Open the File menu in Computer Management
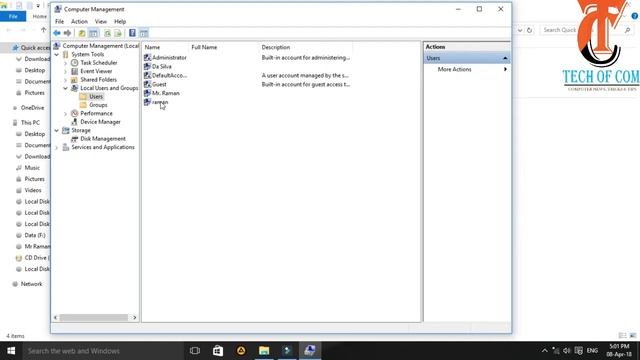Screen dimensions: 640x360 tap(60, 22)
